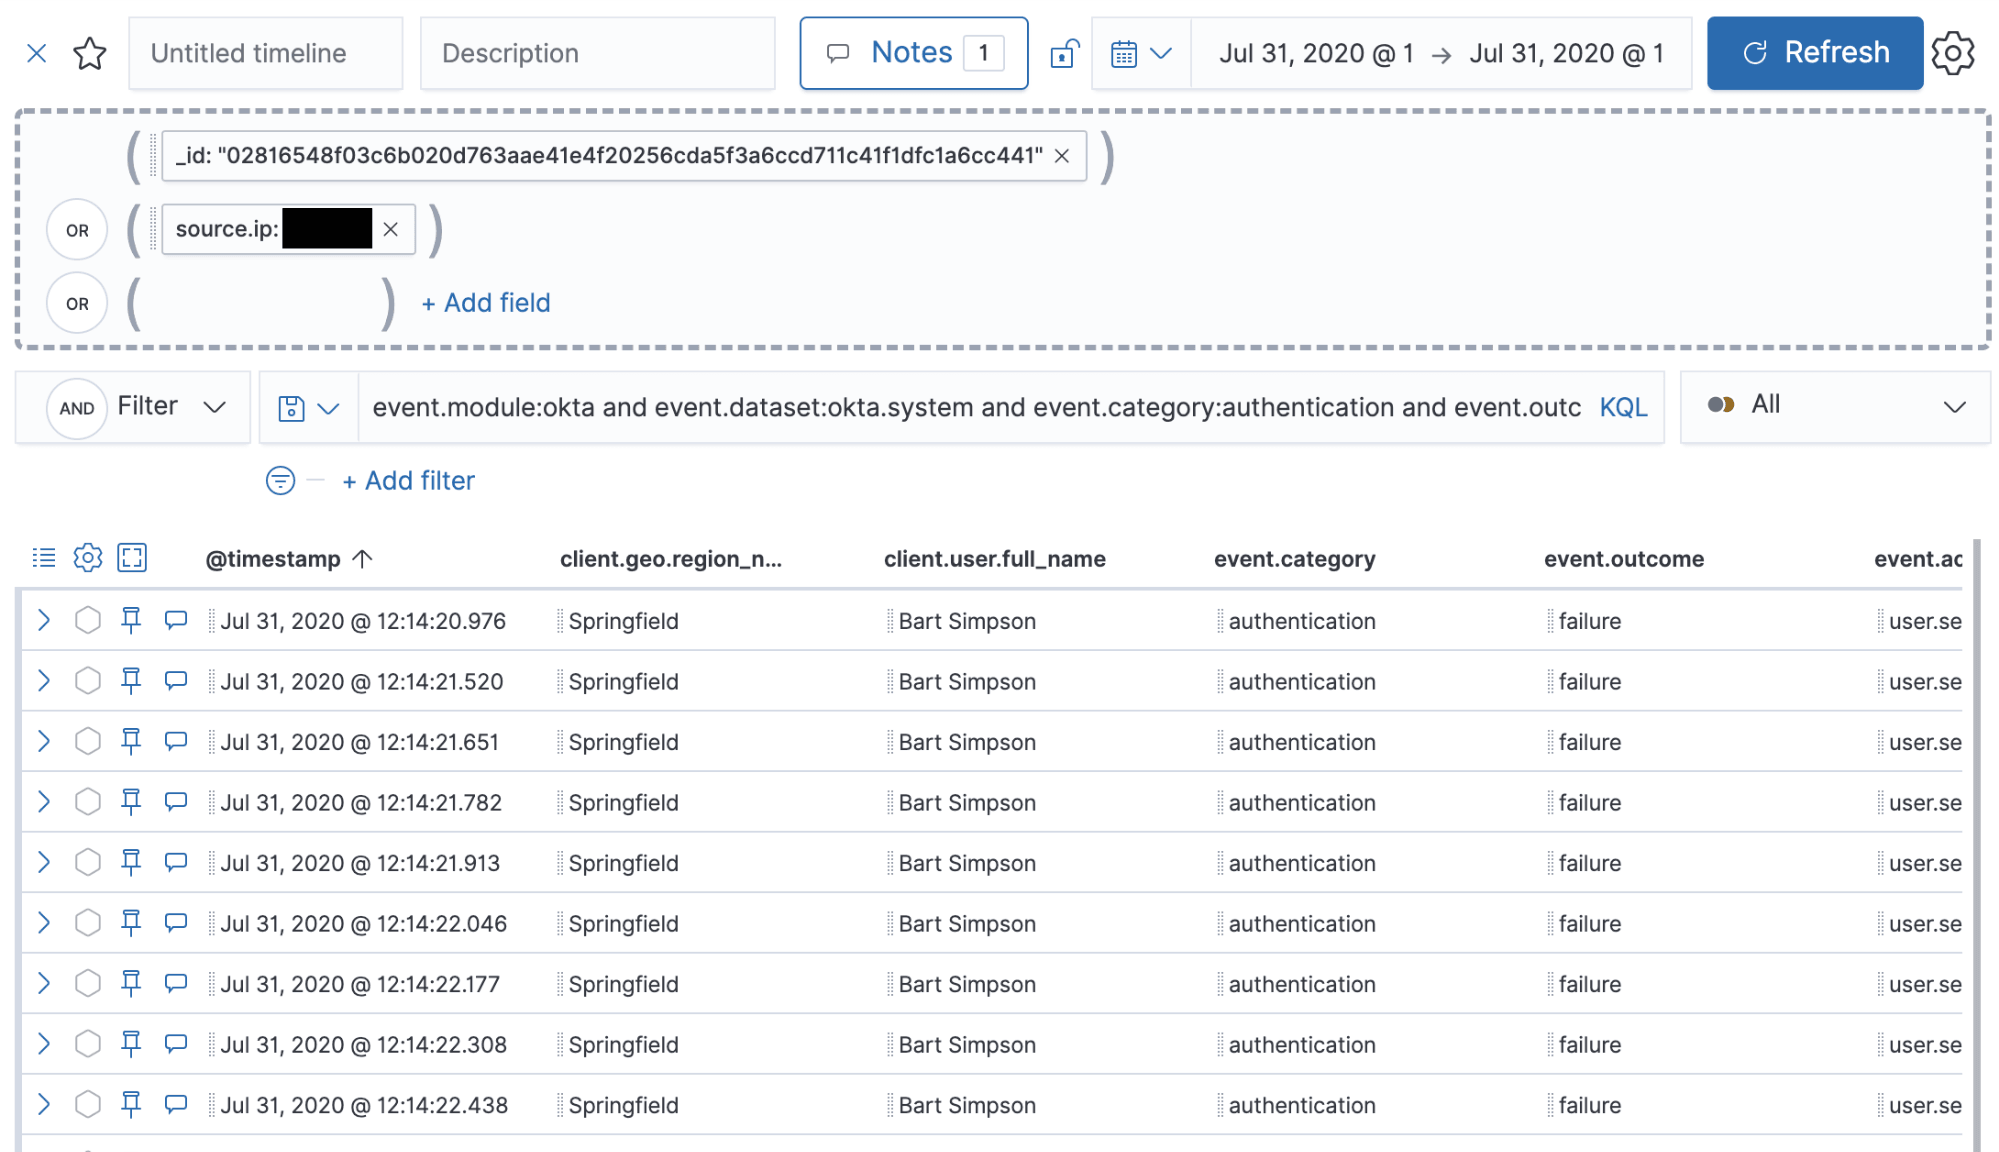Click the Refresh button
This screenshot has width=1999, height=1152.
(1814, 53)
